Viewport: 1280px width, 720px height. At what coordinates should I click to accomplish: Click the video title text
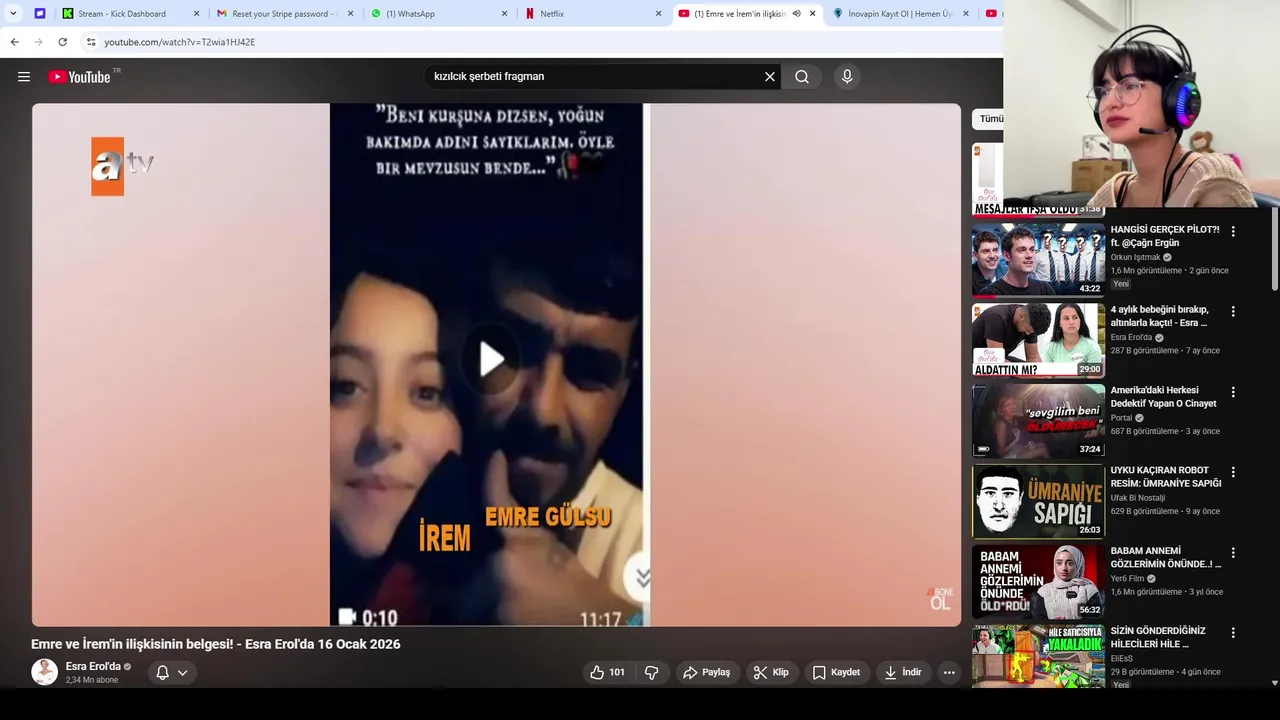coord(216,644)
